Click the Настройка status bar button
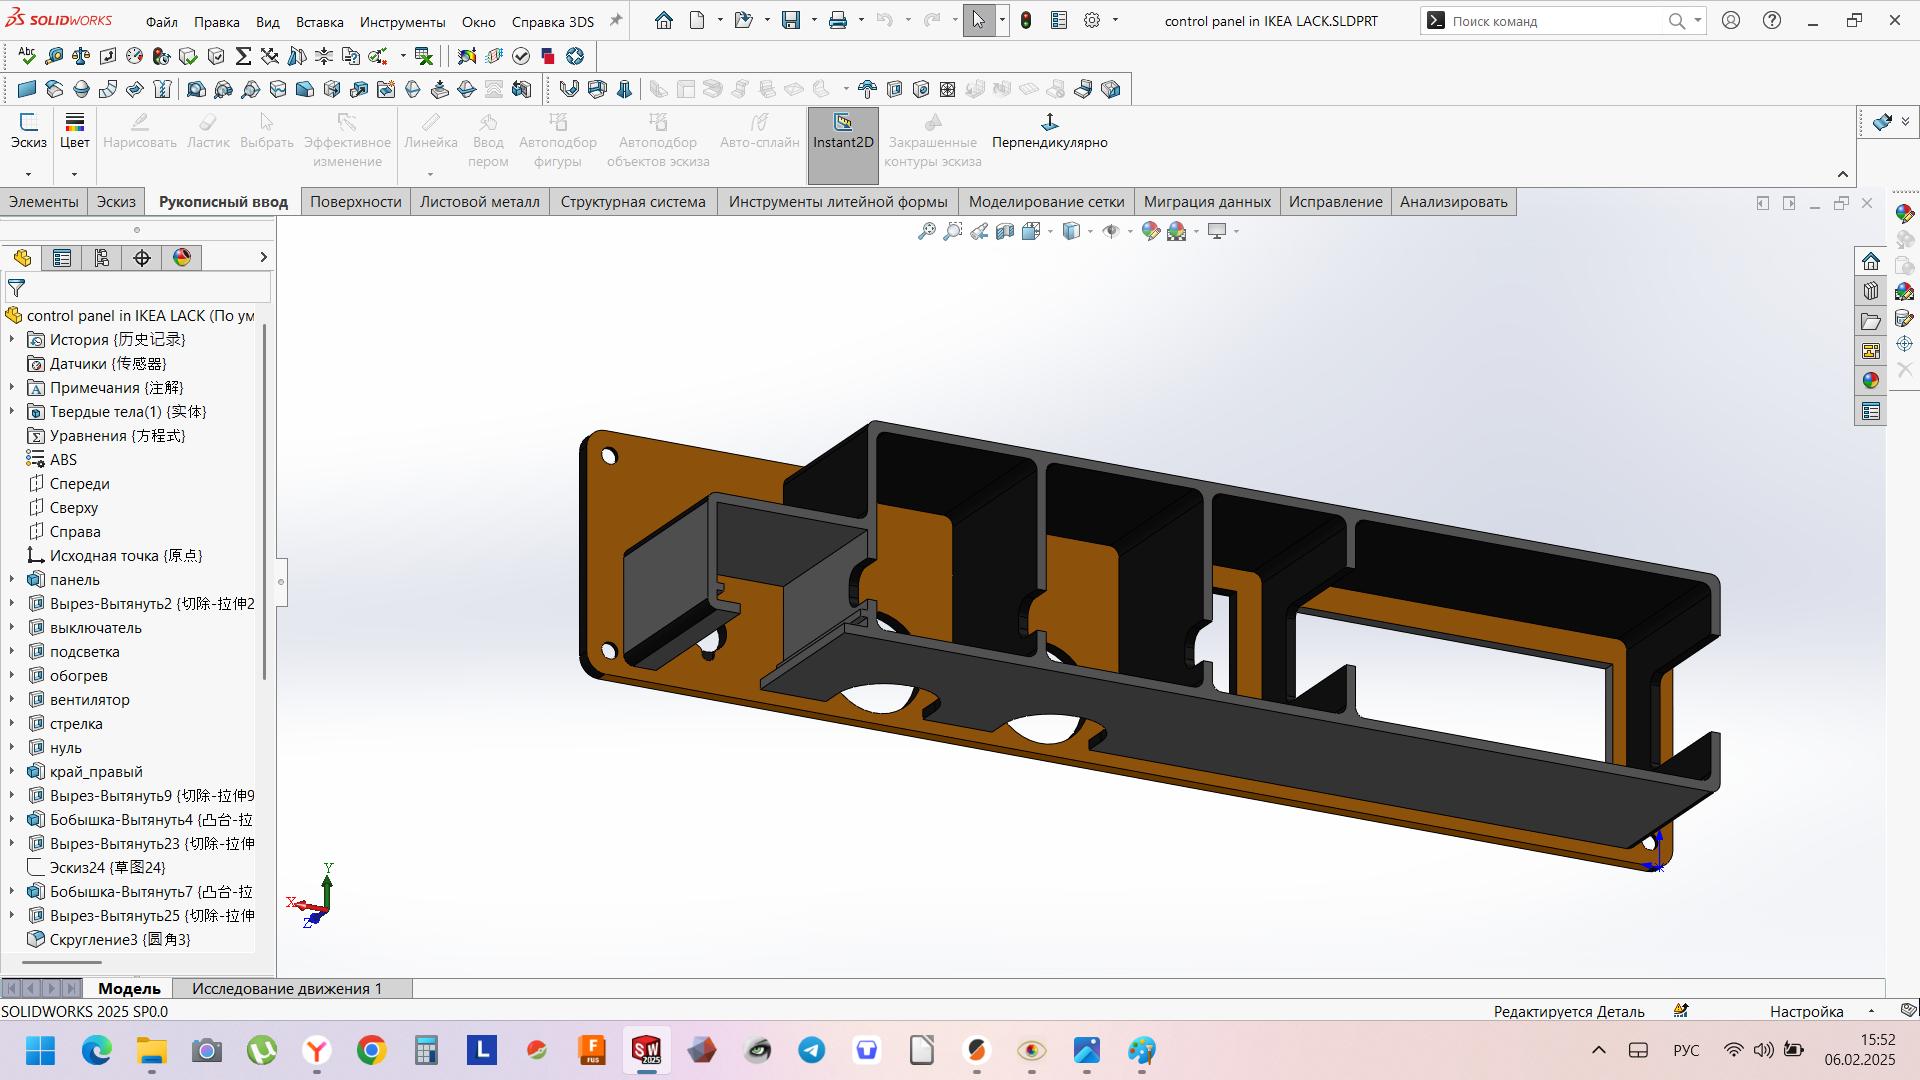This screenshot has width=1920, height=1080. point(1806,1012)
